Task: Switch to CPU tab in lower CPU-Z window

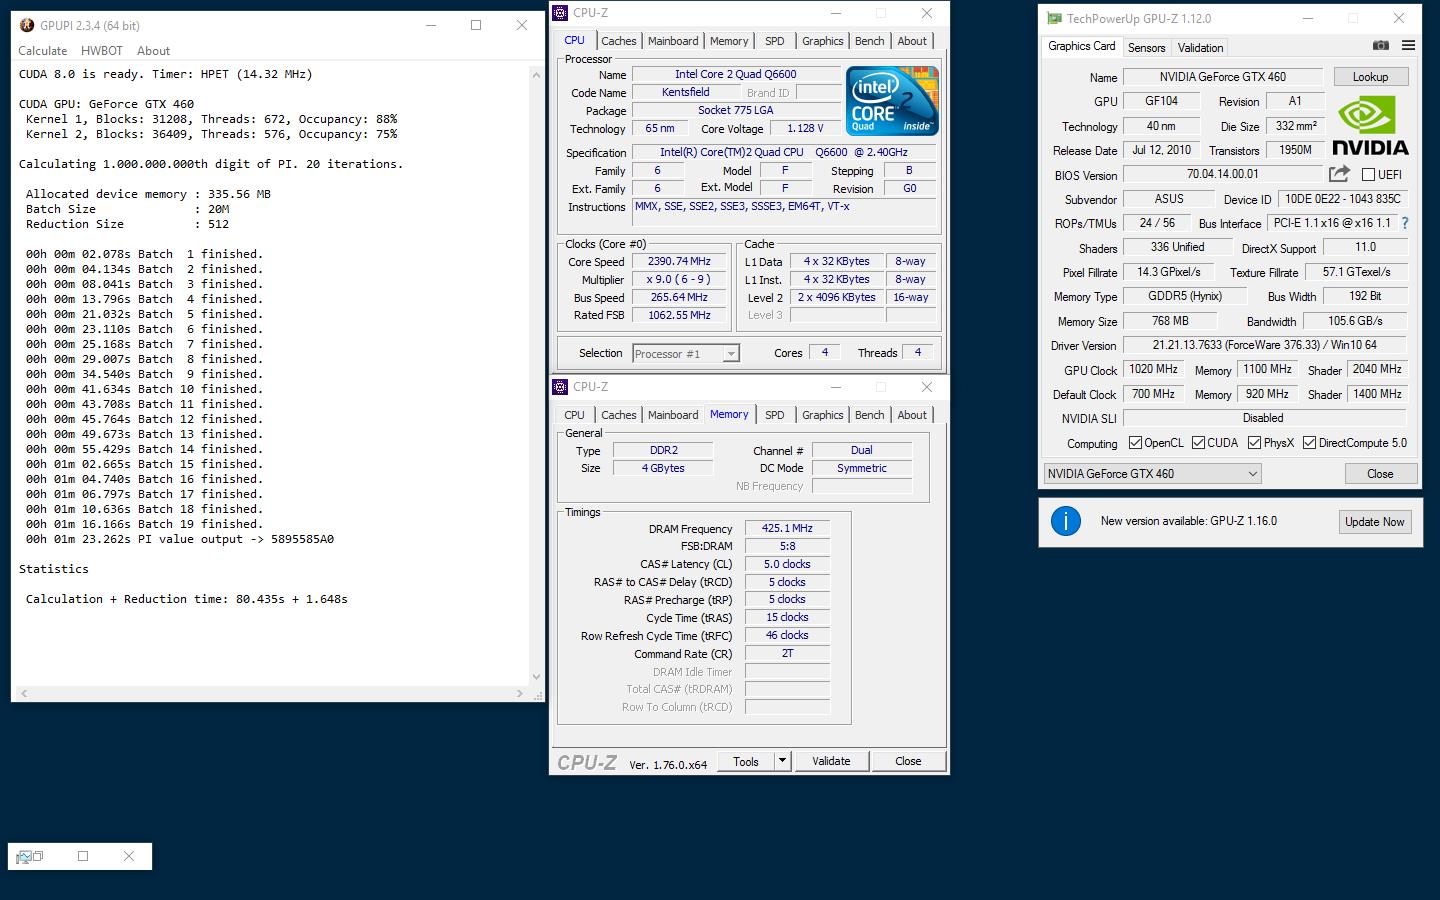Action: 575,415
